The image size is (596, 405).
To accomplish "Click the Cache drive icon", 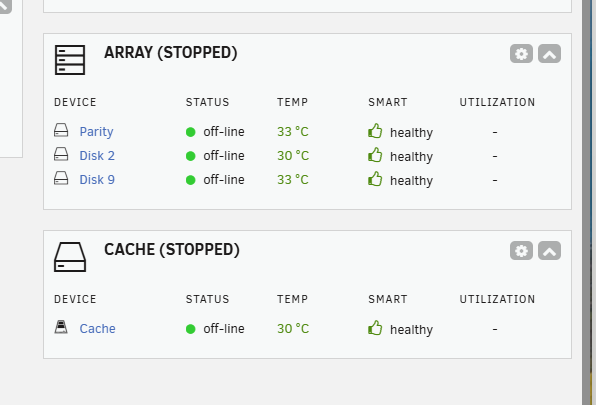I will [x=61, y=327].
